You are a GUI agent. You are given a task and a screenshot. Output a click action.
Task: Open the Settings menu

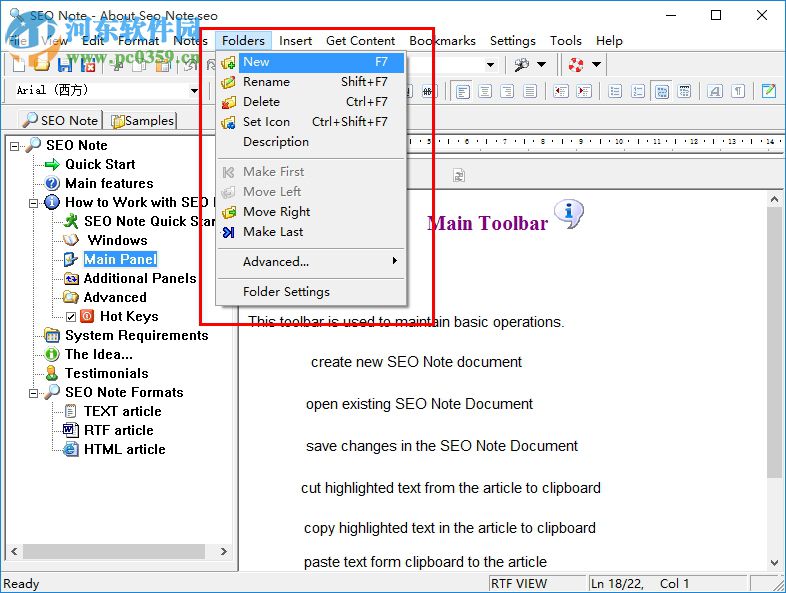point(513,41)
